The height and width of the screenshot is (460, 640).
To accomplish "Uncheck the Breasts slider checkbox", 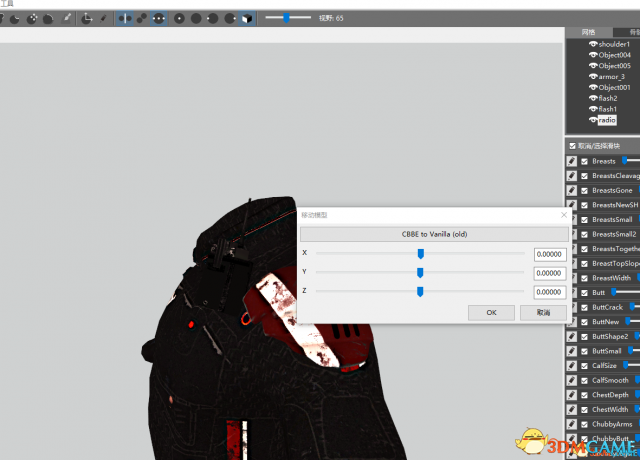I will (x=584, y=161).
